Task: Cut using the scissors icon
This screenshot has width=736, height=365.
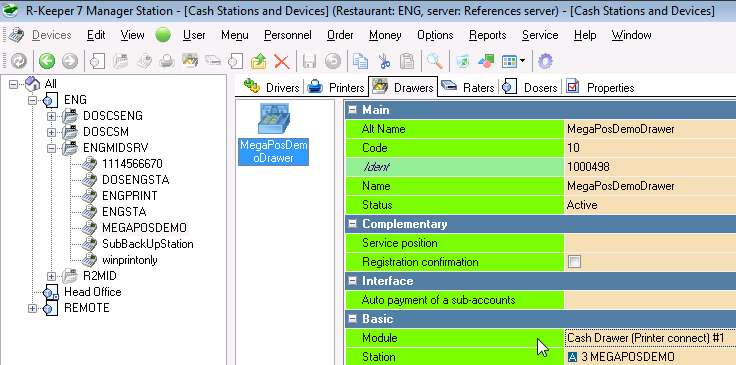Action: (x=384, y=61)
